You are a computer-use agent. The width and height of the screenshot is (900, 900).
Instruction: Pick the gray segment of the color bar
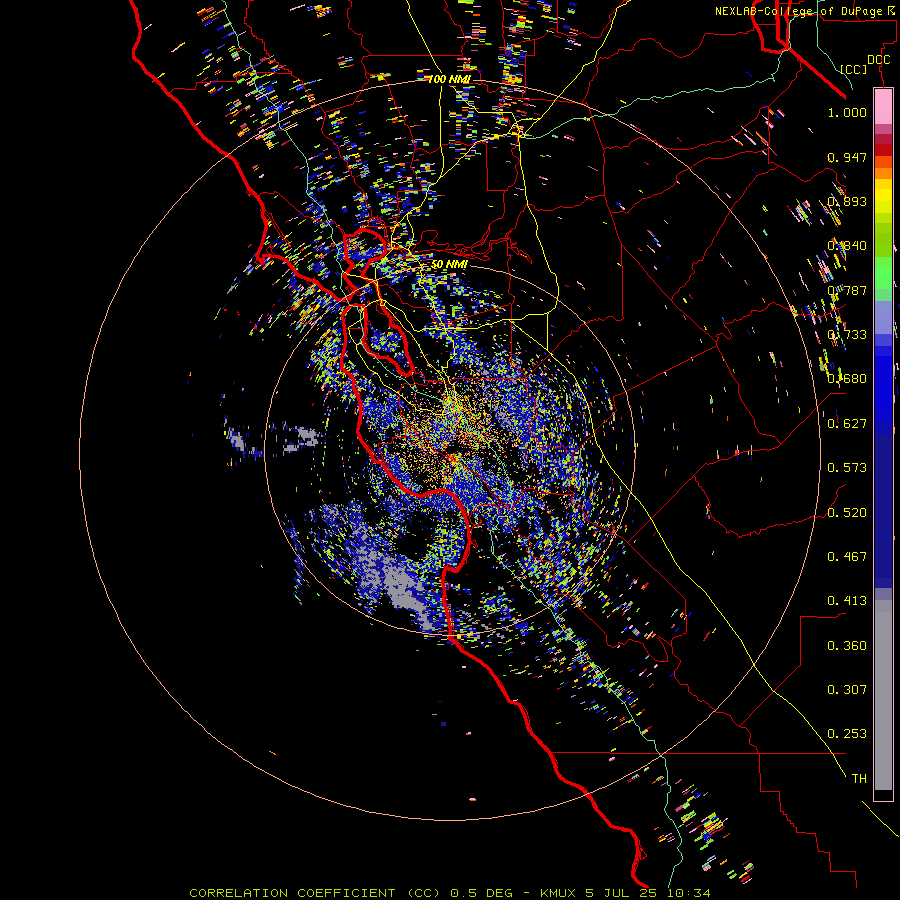pos(883,695)
